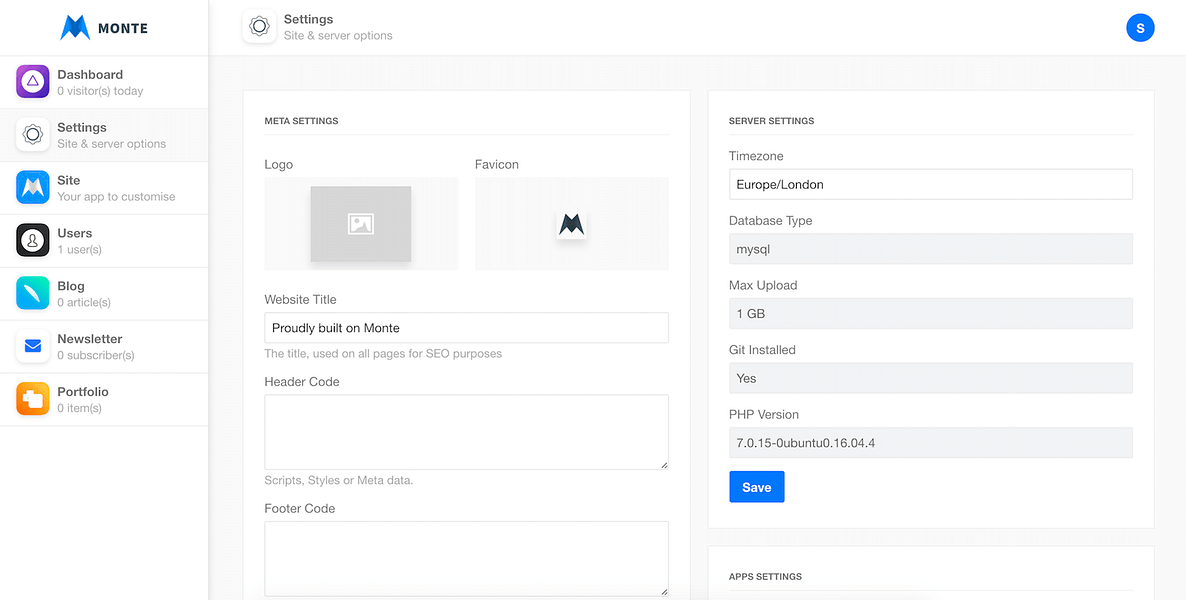Click the 'Favicon' label
Viewport: 1186px width, 600px height.
(497, 164)
